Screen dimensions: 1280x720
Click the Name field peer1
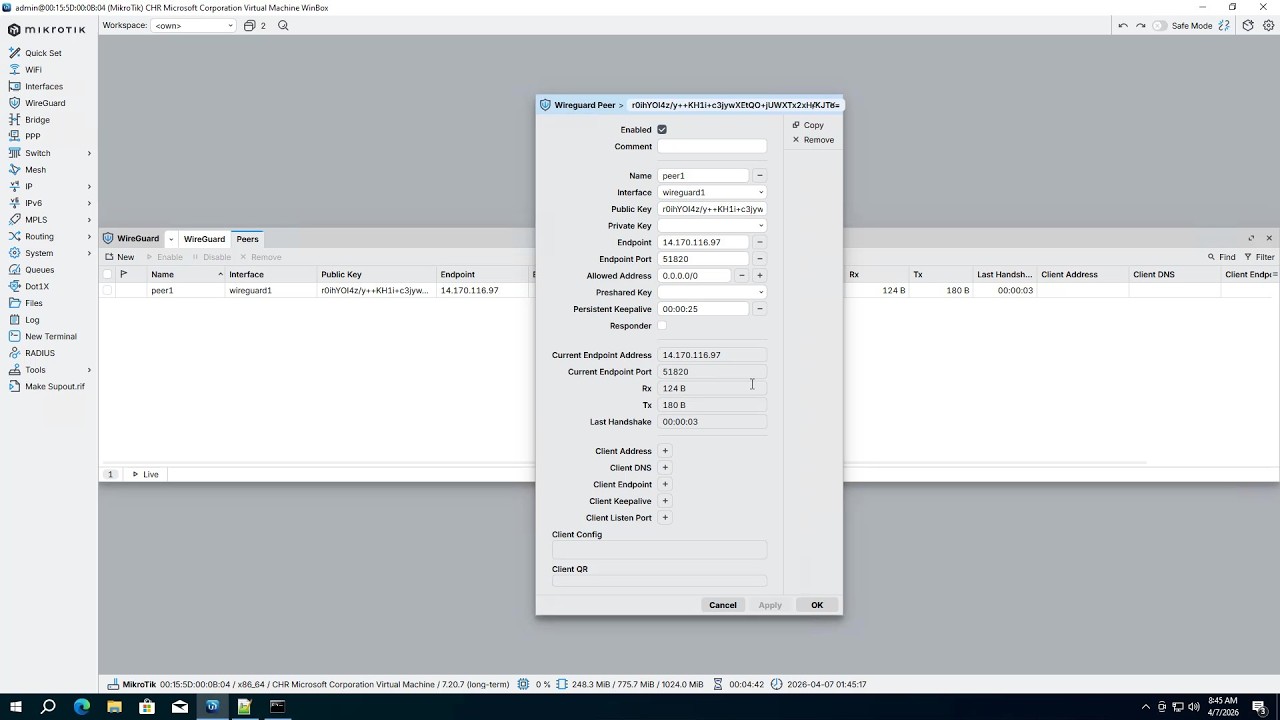[x=703, y=176]
